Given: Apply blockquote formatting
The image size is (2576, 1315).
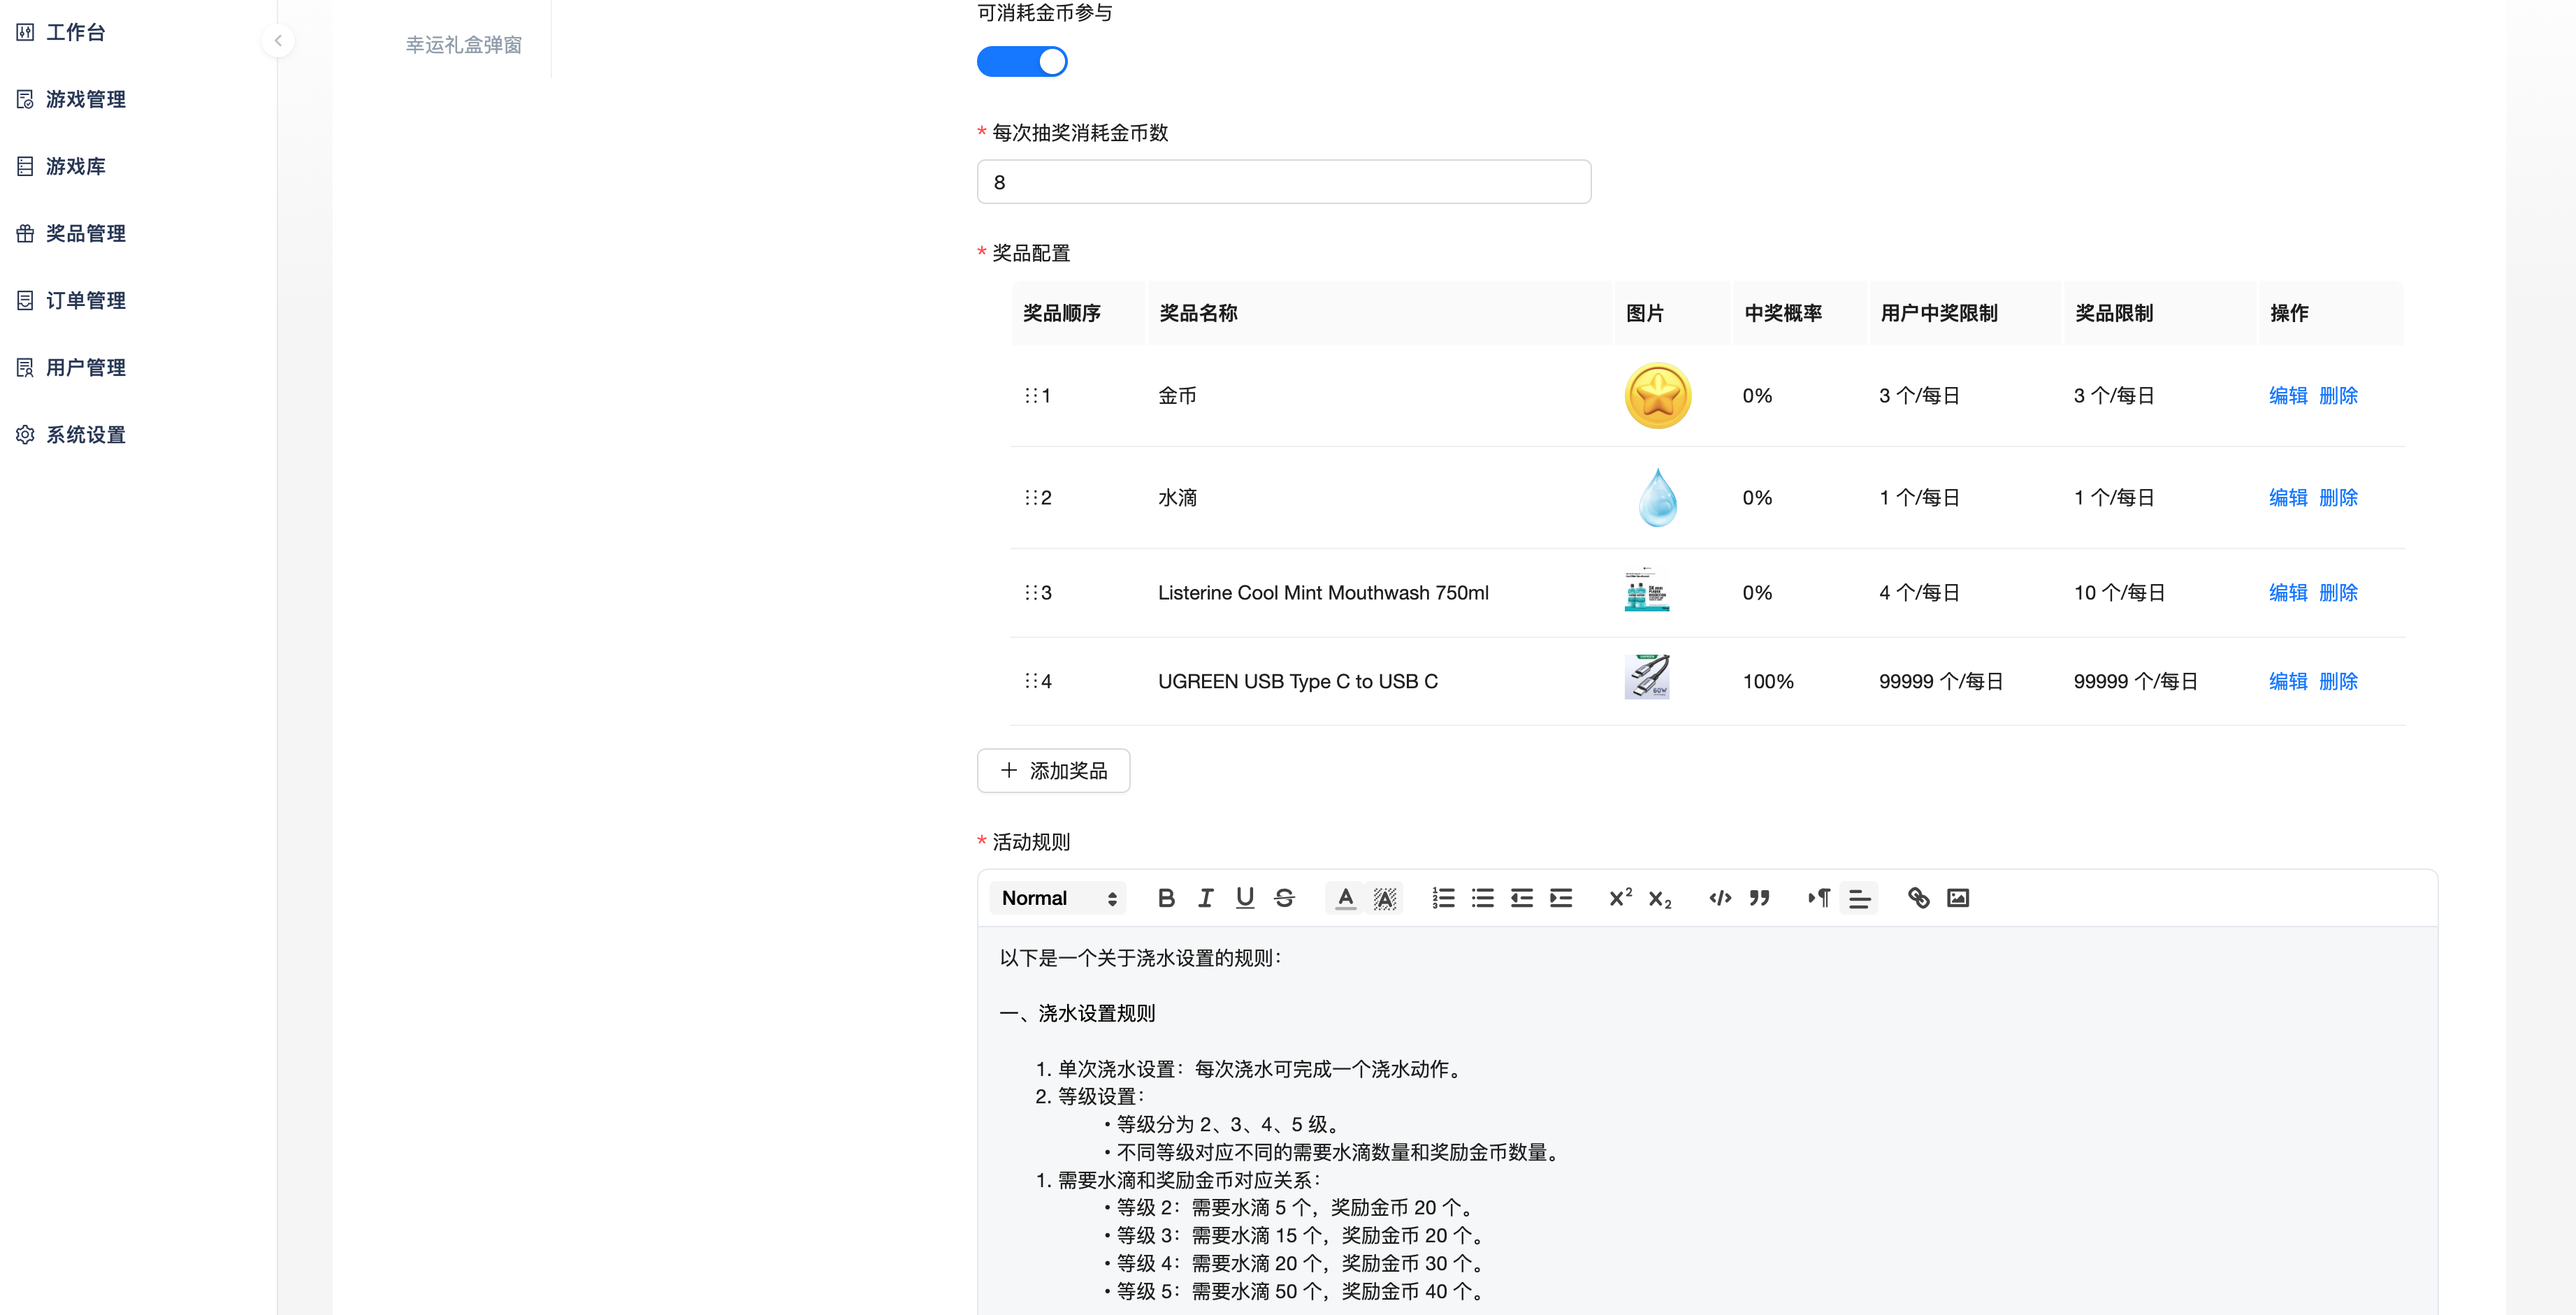Looking at the screenshot, I should point(1759,898).
